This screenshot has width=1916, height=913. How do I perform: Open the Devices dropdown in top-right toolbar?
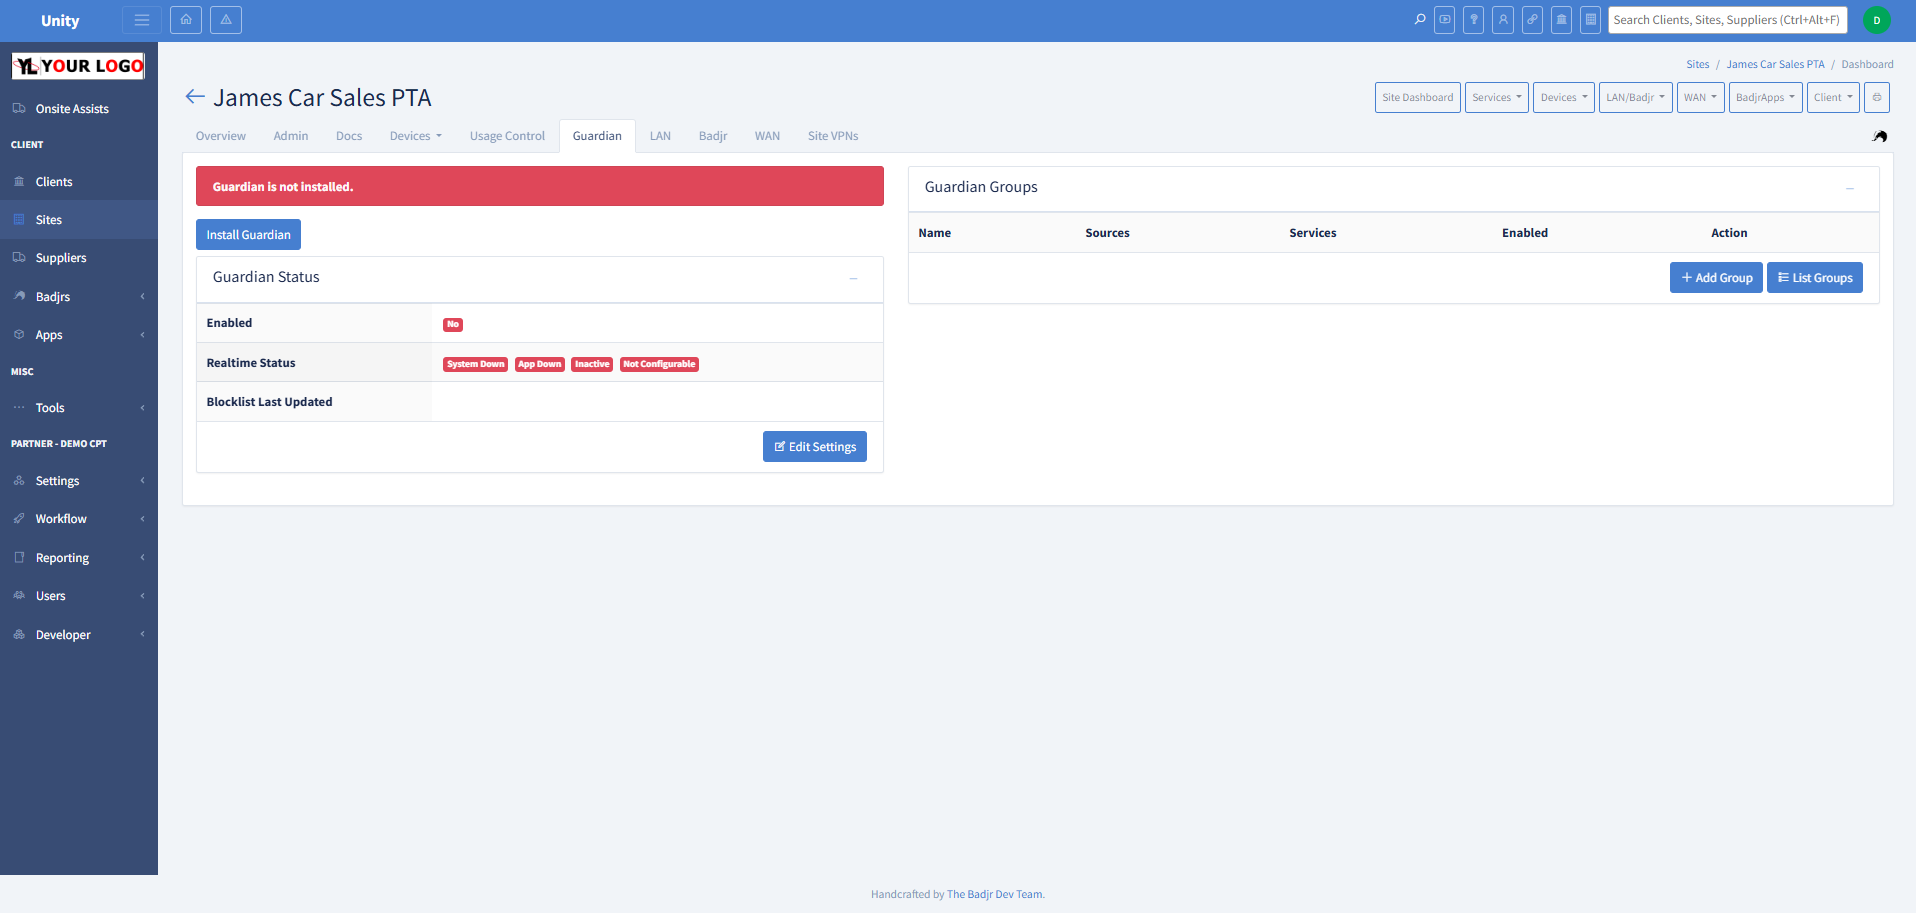tap(1564, 97)
